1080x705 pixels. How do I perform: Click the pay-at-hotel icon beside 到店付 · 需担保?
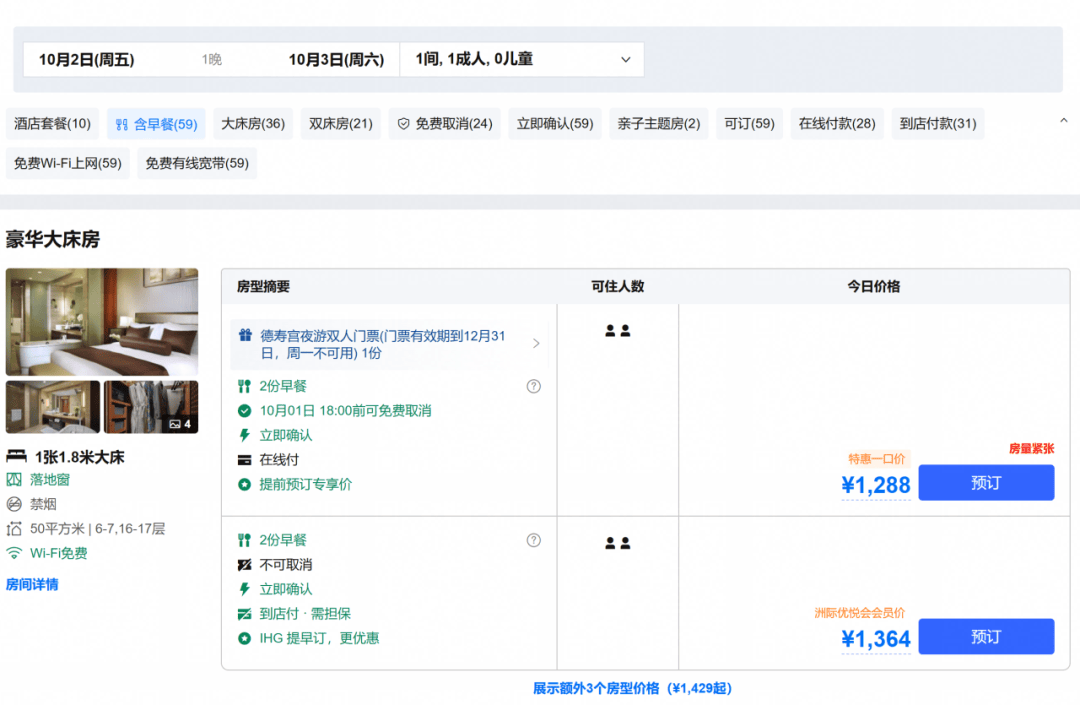tap(245, 614)
